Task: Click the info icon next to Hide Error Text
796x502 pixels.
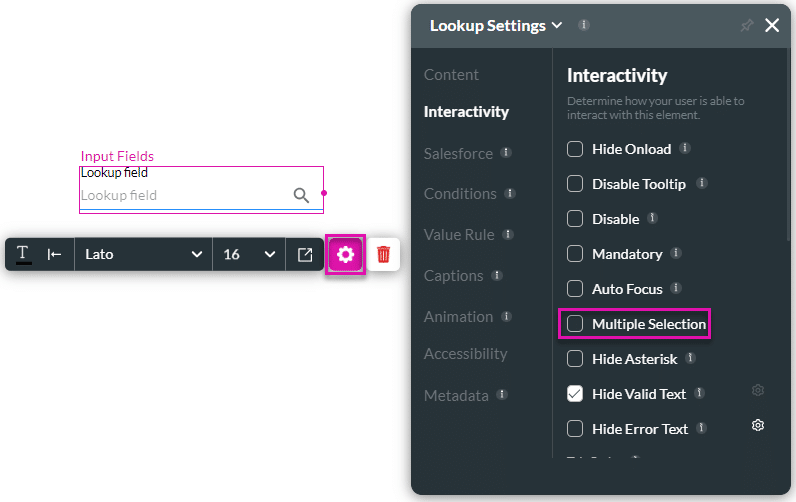Action: tap(701, 428)
